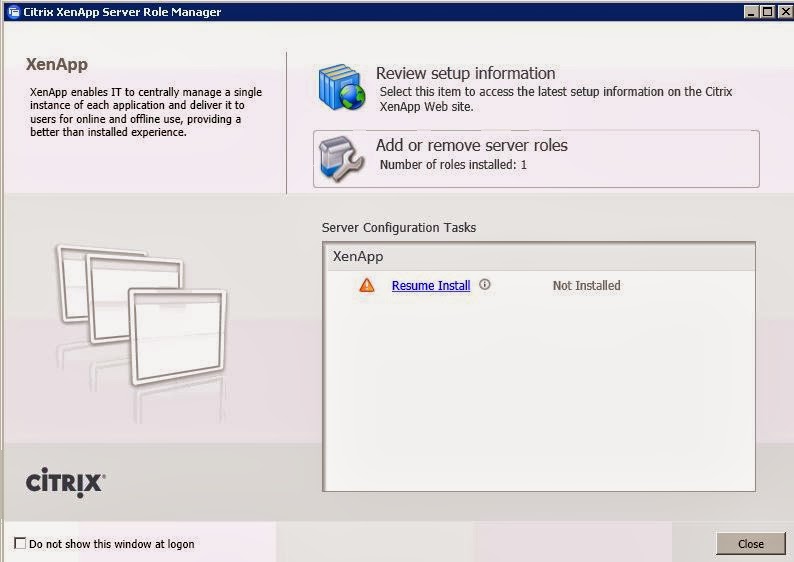Click the info icon next to Resume Install
794x562 pixels.
click(485, 285)
